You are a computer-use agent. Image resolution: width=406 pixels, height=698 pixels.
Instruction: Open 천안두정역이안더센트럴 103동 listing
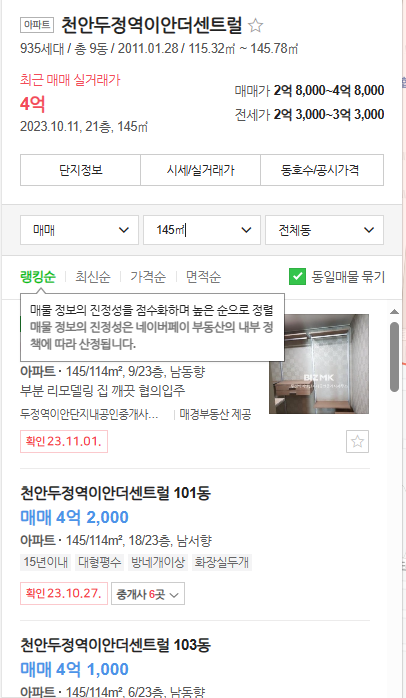click(x=115, y=645)
